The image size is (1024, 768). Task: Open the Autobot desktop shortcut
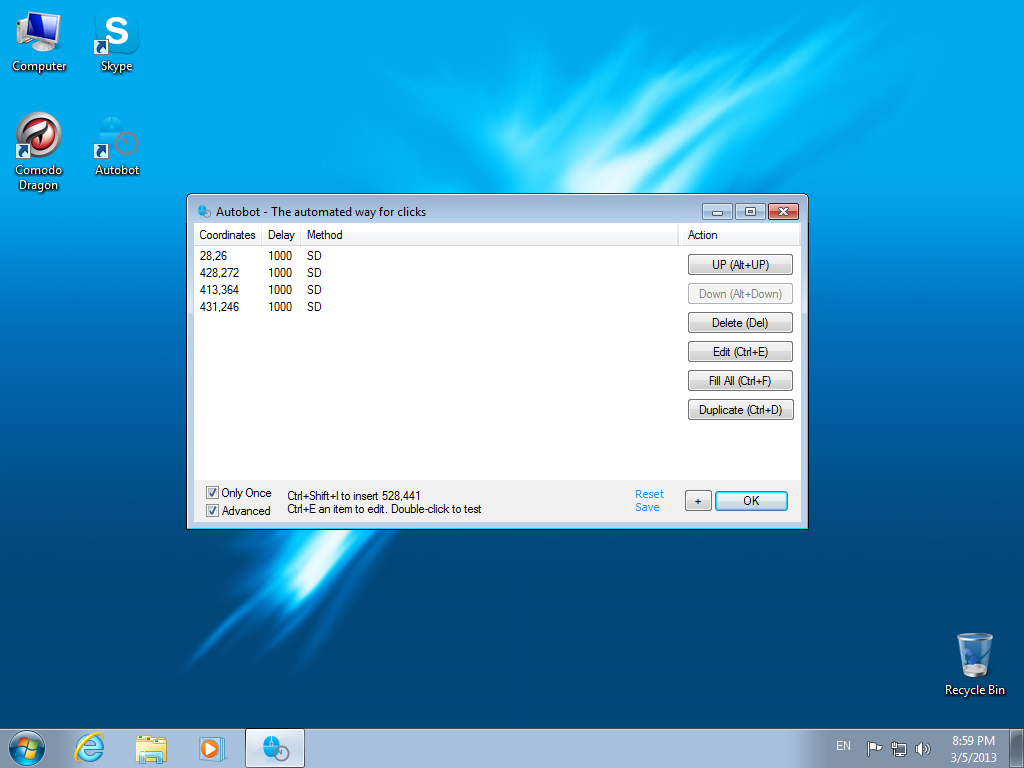[x=116, y=145]
